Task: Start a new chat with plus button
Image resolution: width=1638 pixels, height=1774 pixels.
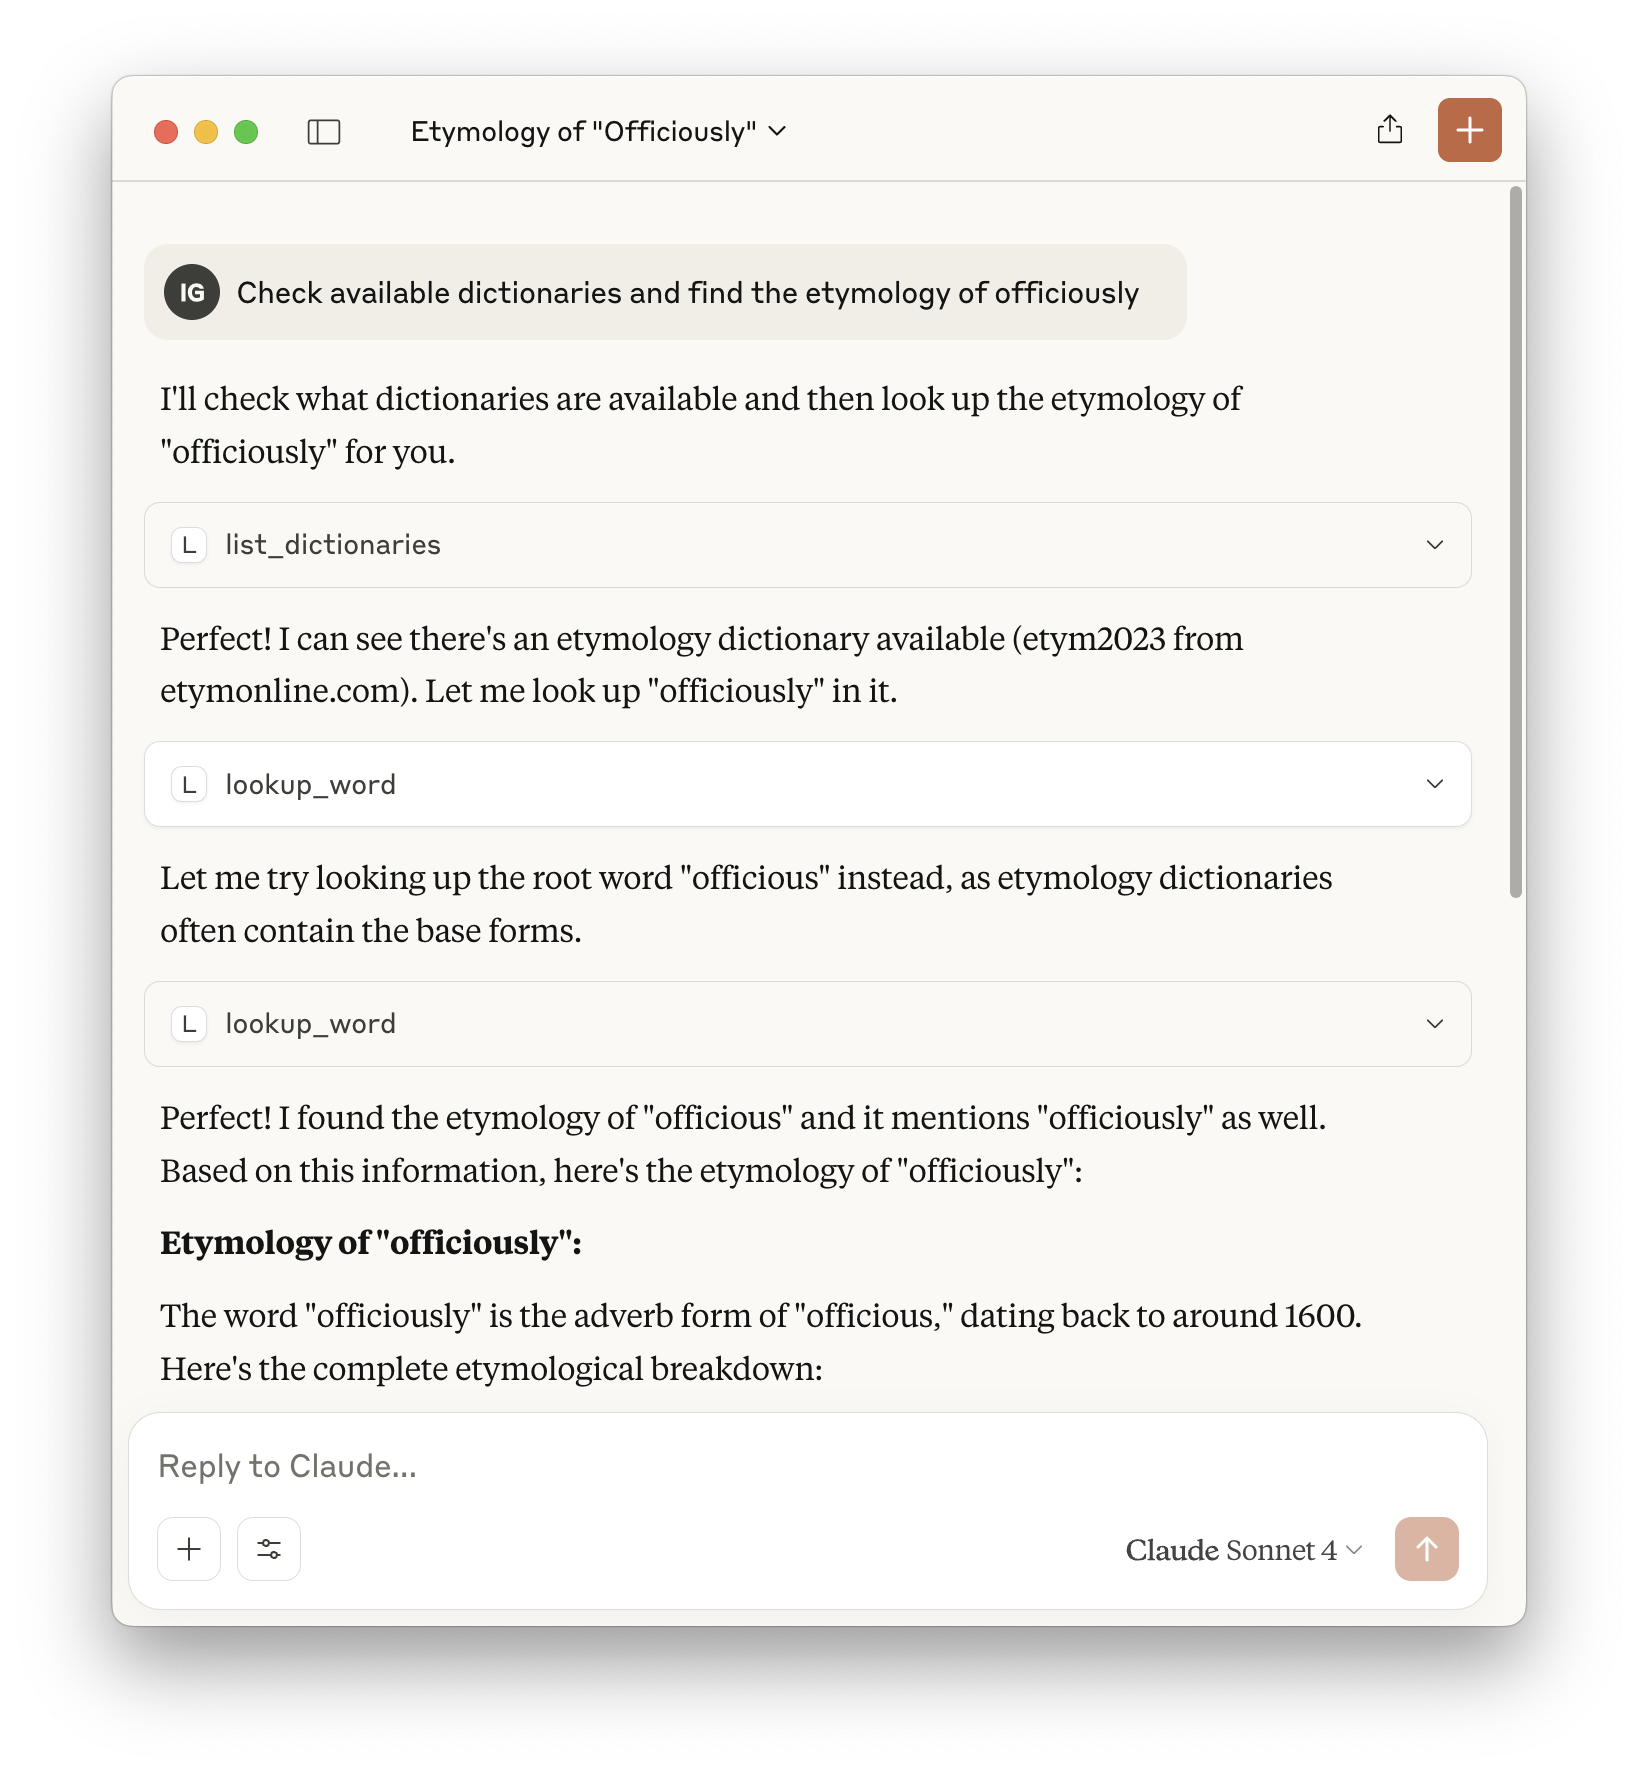Action: click(1469, 130)
